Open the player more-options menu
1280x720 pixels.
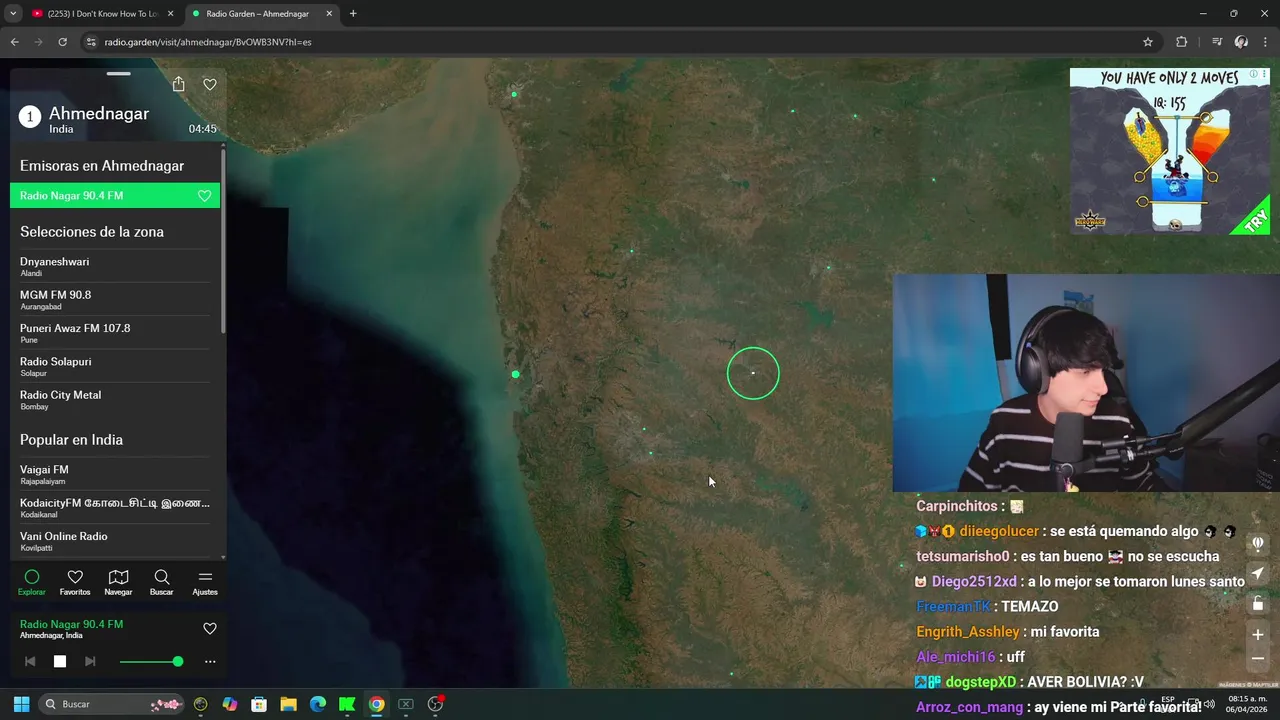(x=210, y=661)
